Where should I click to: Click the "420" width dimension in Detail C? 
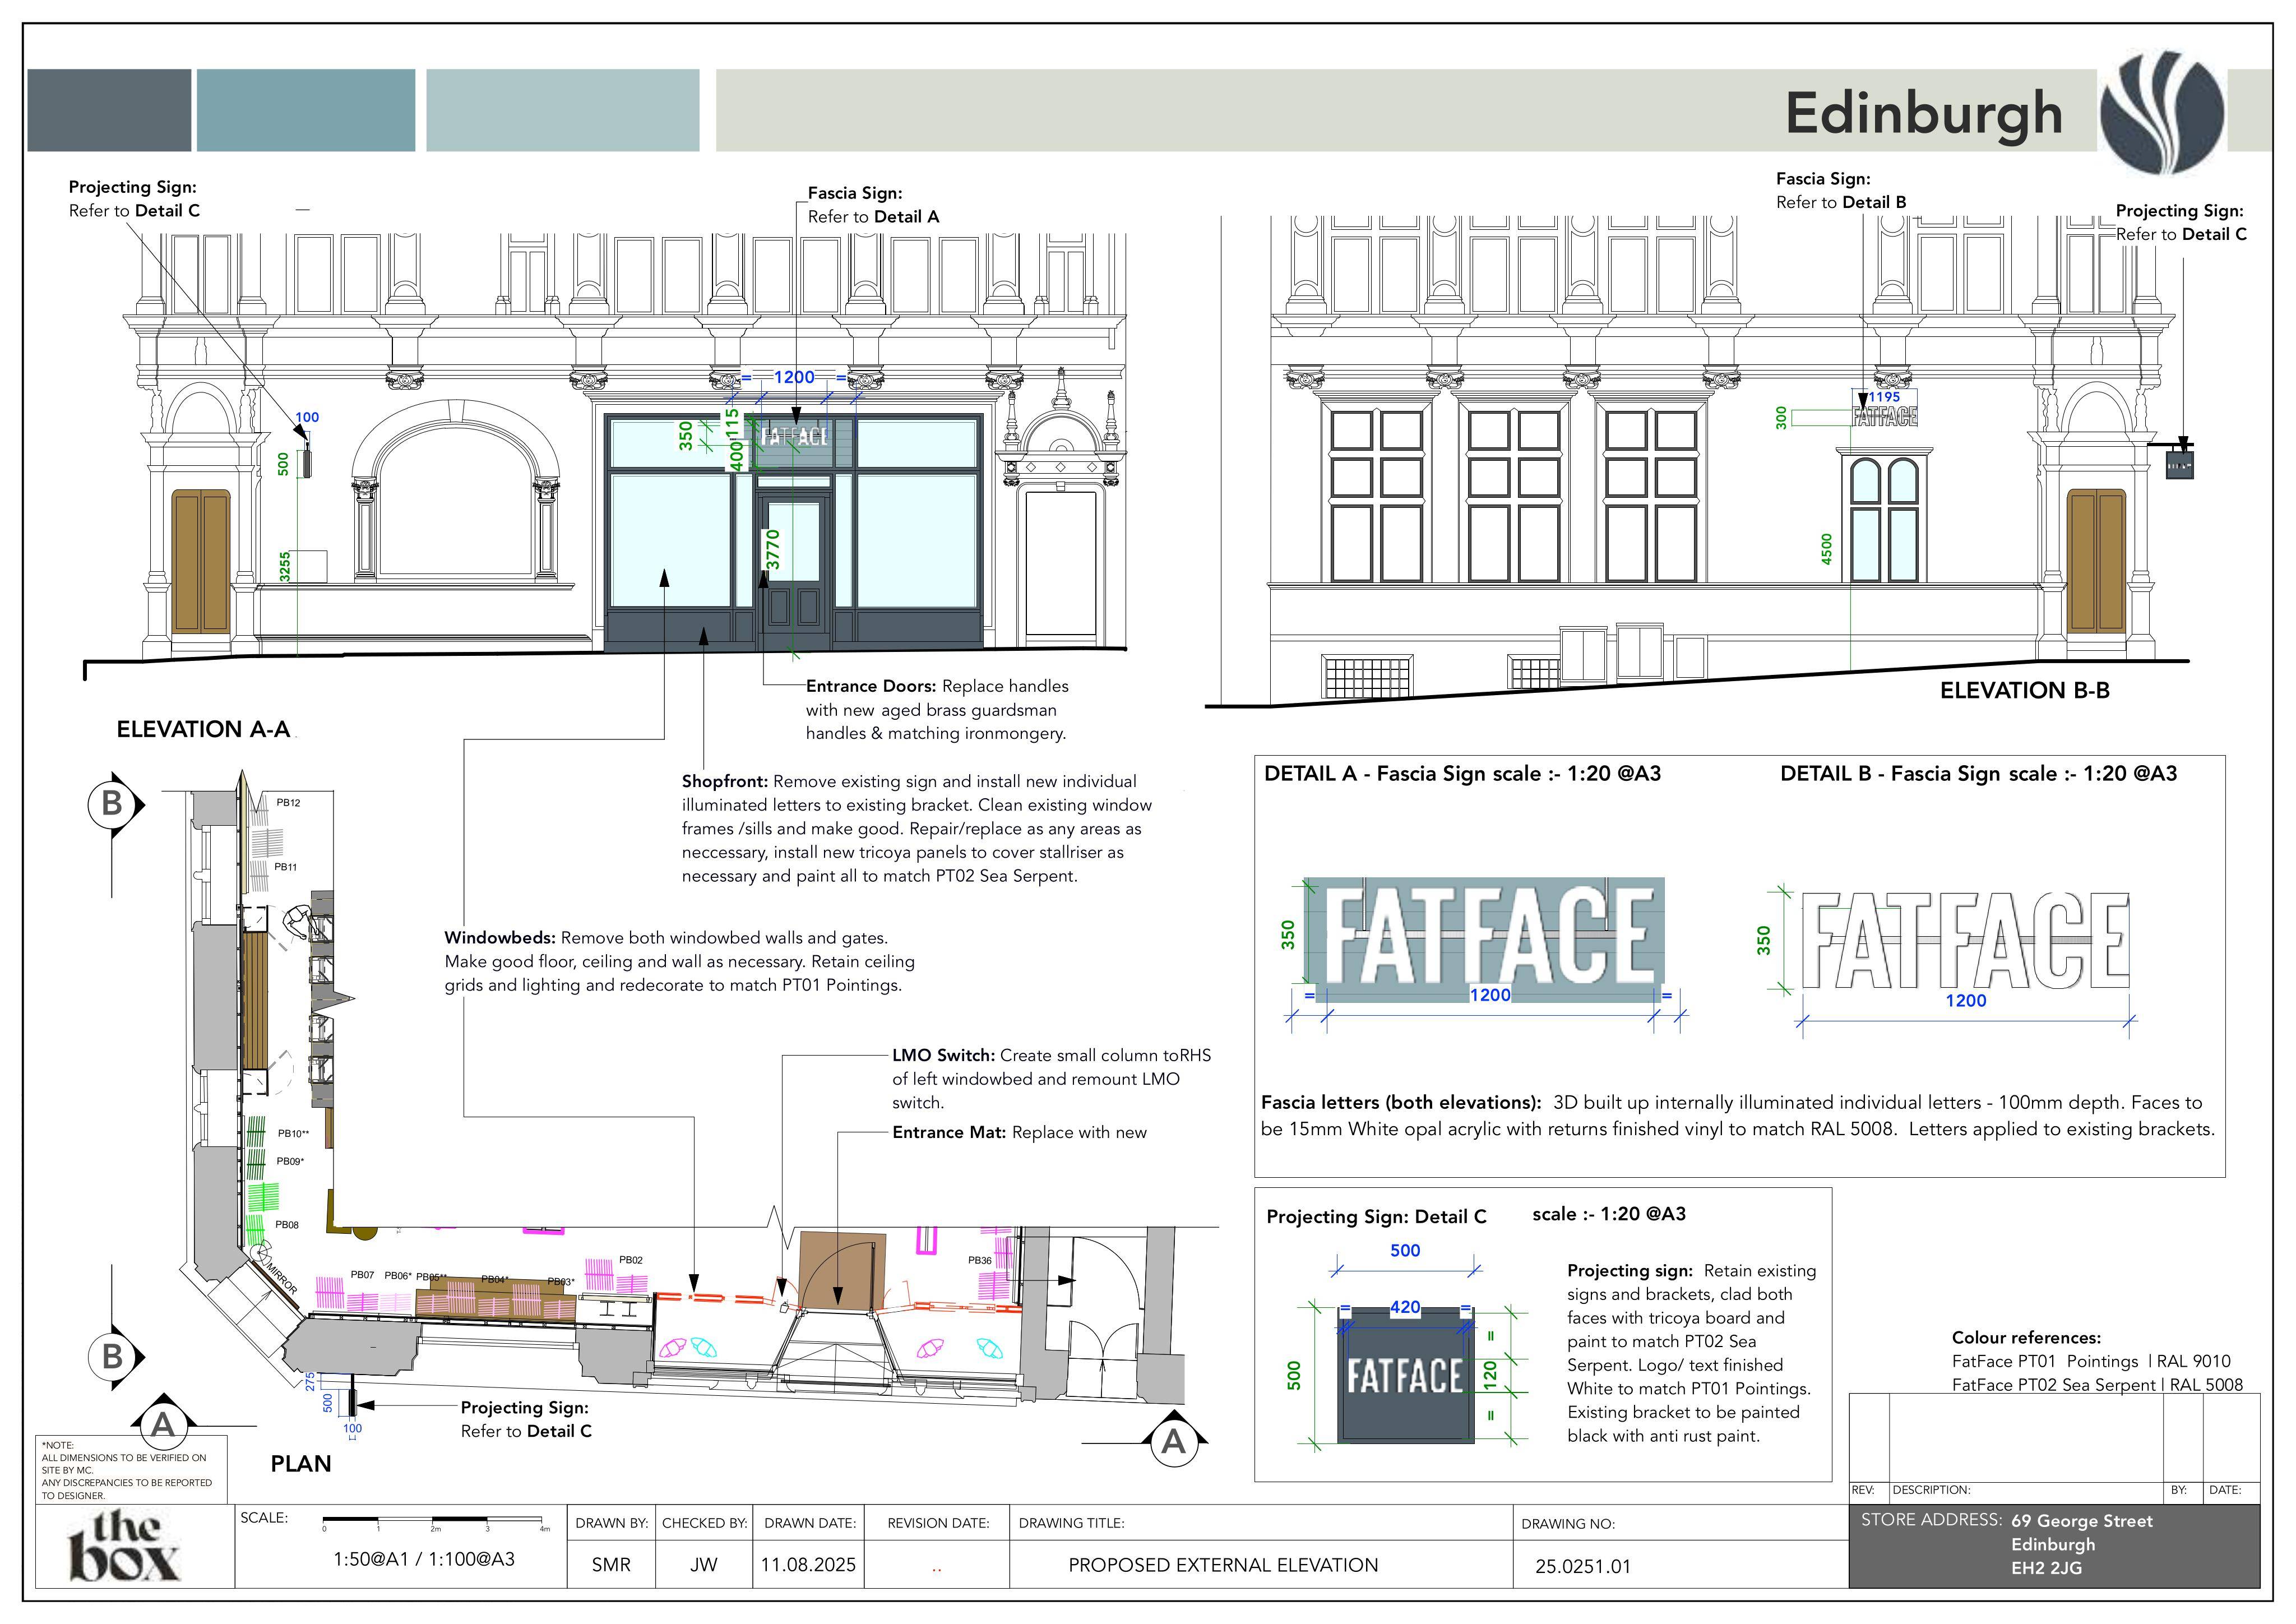[x=1405, y=1307]
